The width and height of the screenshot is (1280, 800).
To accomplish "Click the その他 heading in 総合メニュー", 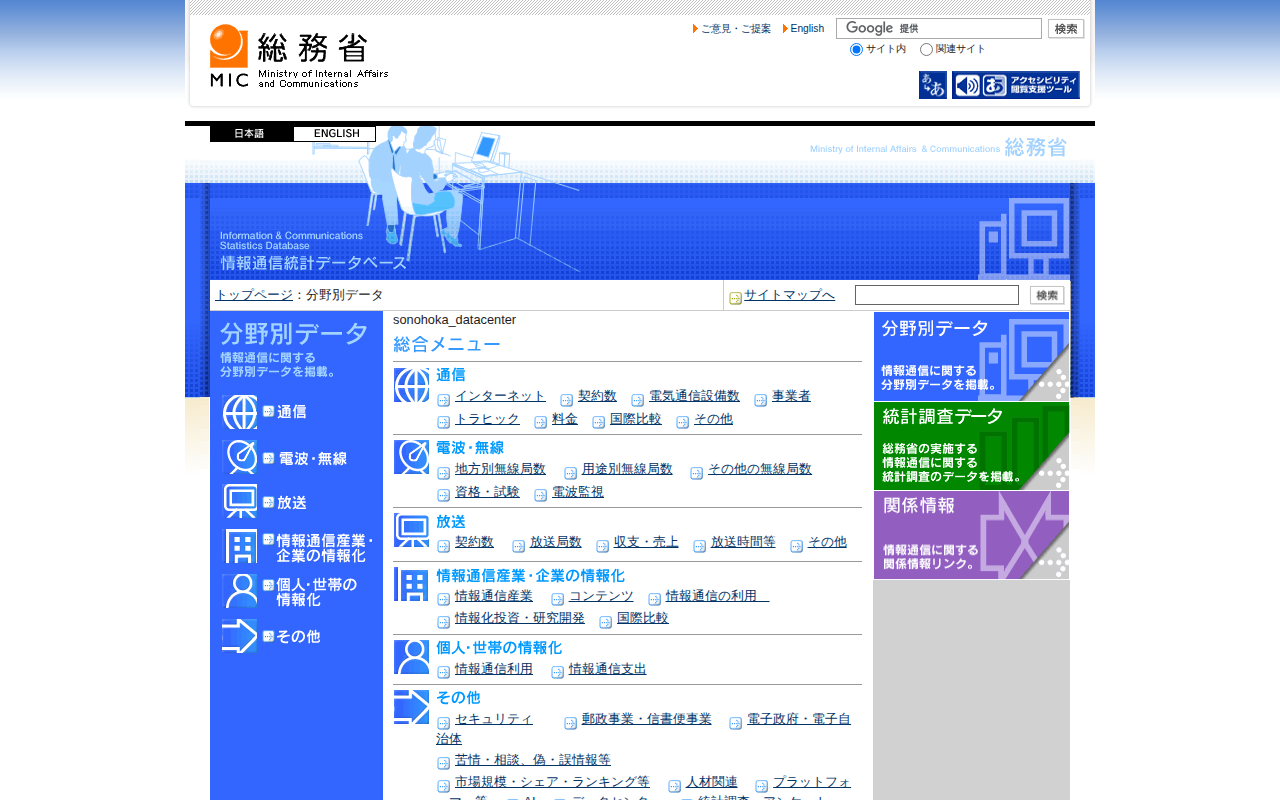I will click(458, 698).
